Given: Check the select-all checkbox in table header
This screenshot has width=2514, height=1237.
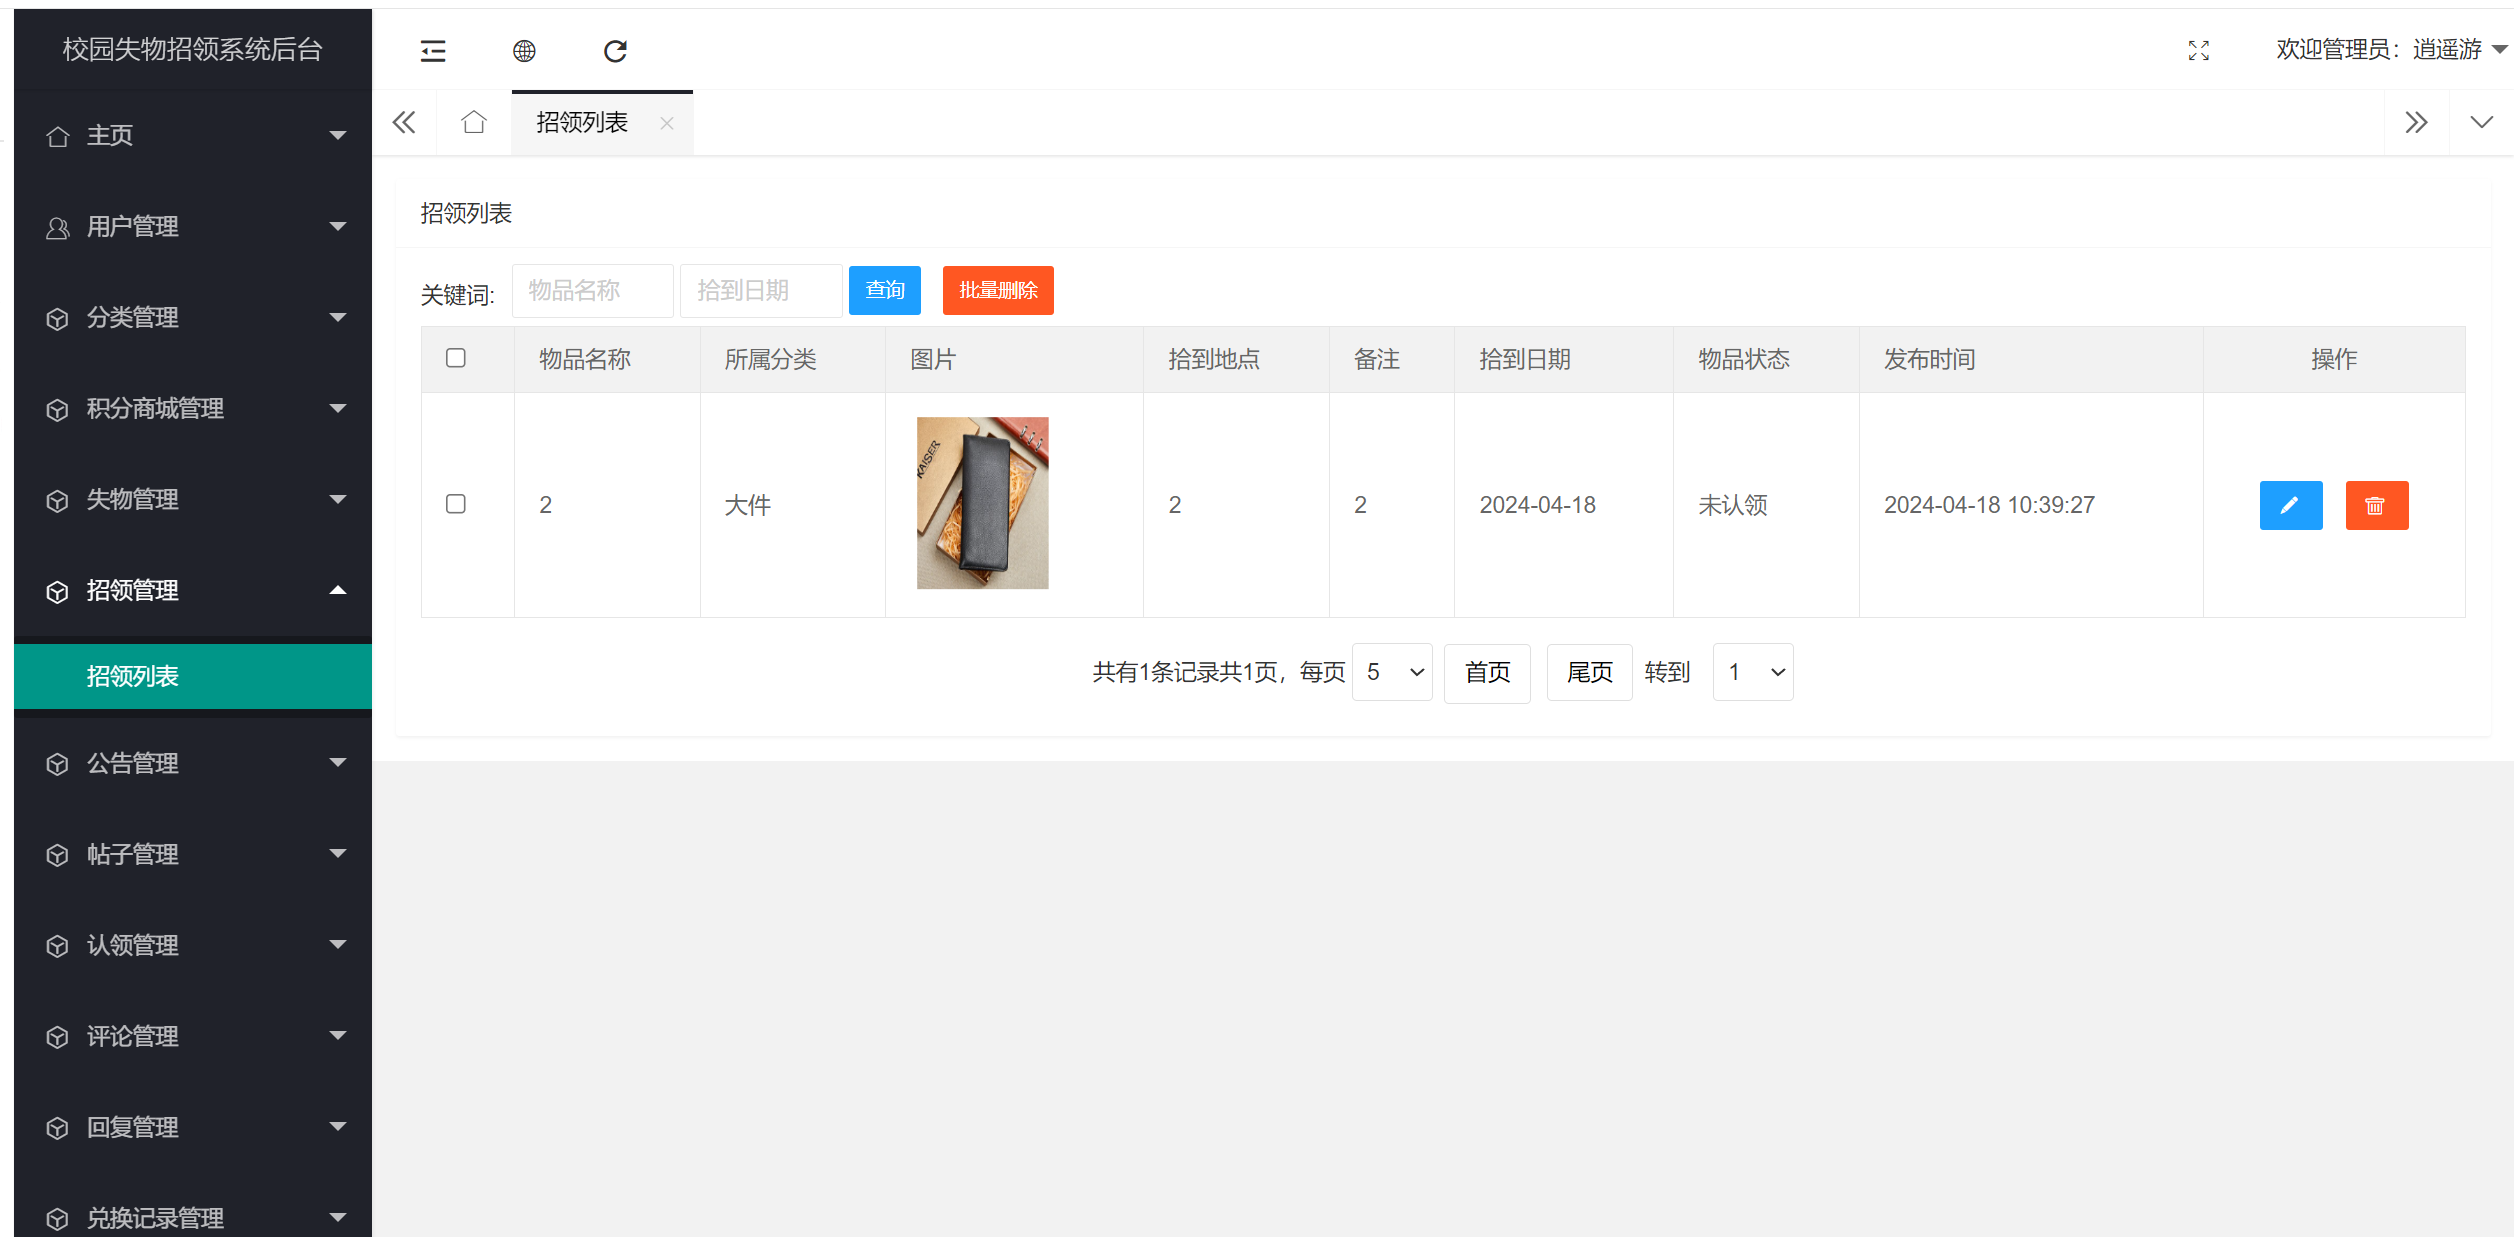Looking at the screenshot, I should [x=456, y=358].
